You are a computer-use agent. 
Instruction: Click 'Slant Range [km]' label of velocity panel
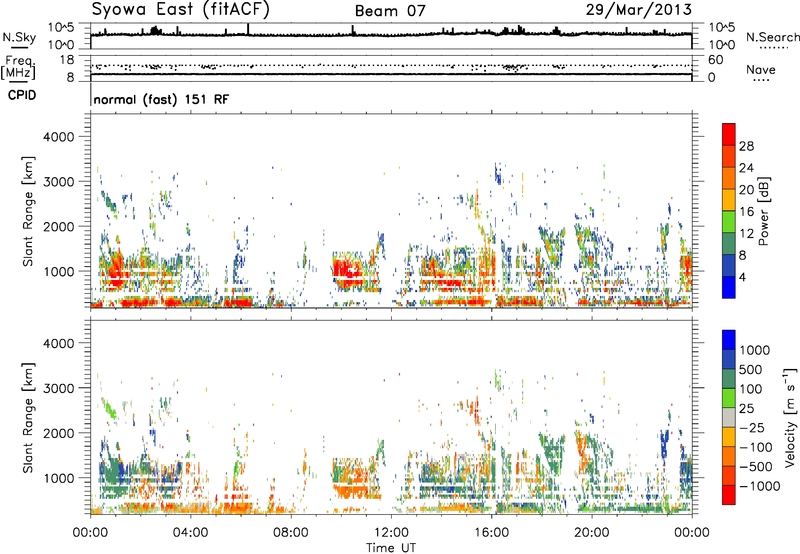[x=28, y=418]
